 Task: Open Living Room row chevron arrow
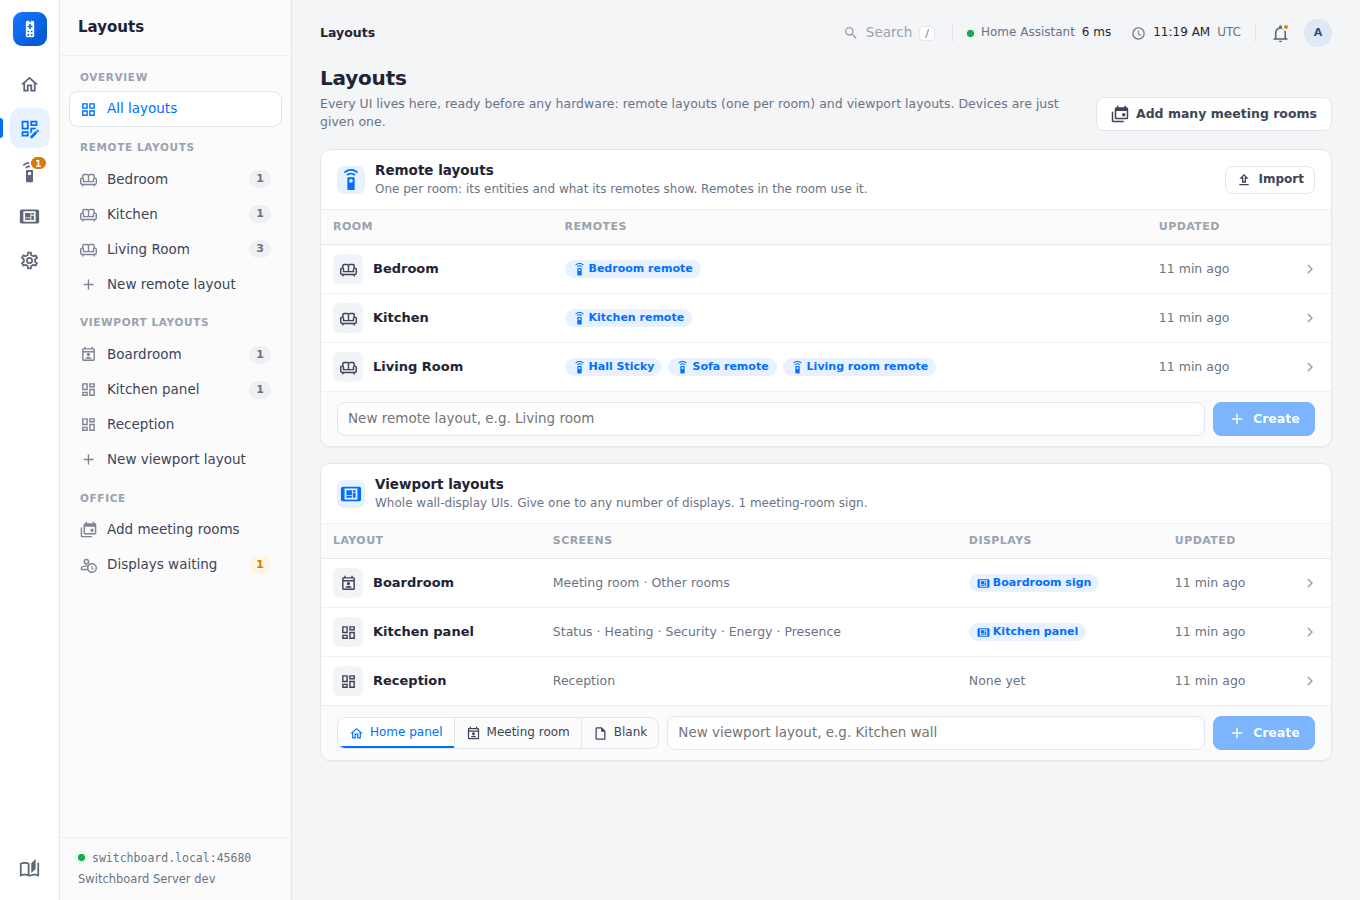point(1310,367)
